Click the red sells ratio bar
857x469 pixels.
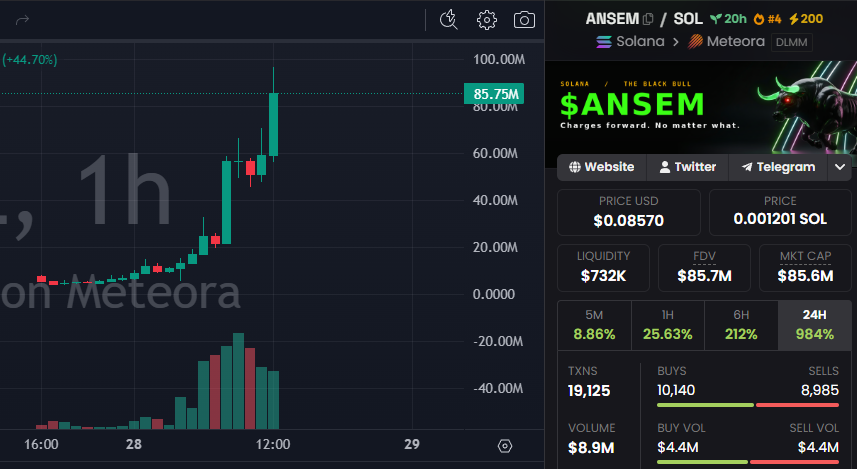point(797,405)
